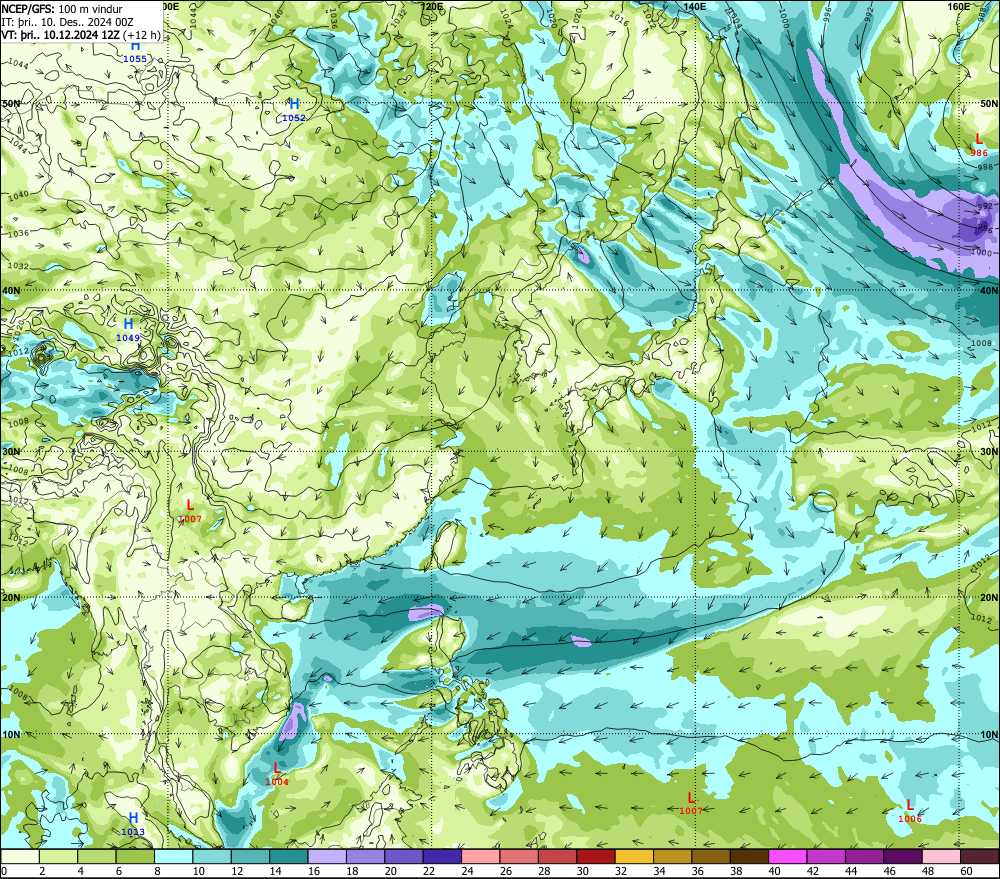Click the 50N latitude label on right edge
This screenshot has height=879, width=1000.
(989, 103)
